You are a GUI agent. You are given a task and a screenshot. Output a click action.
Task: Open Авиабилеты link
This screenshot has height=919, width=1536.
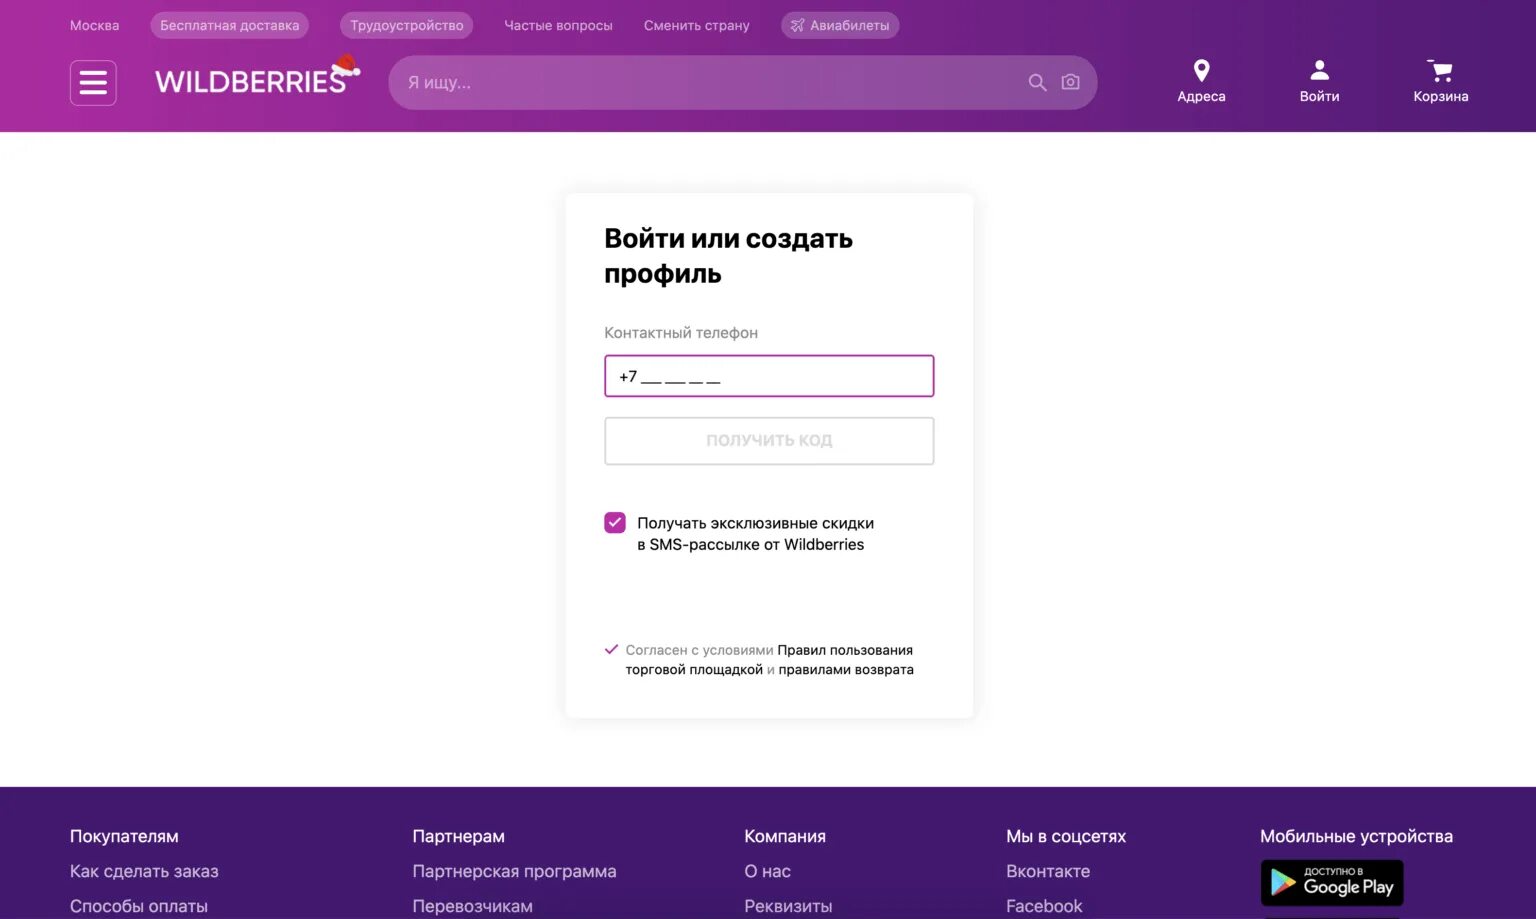pyautogui.click(x=840, y=25)
